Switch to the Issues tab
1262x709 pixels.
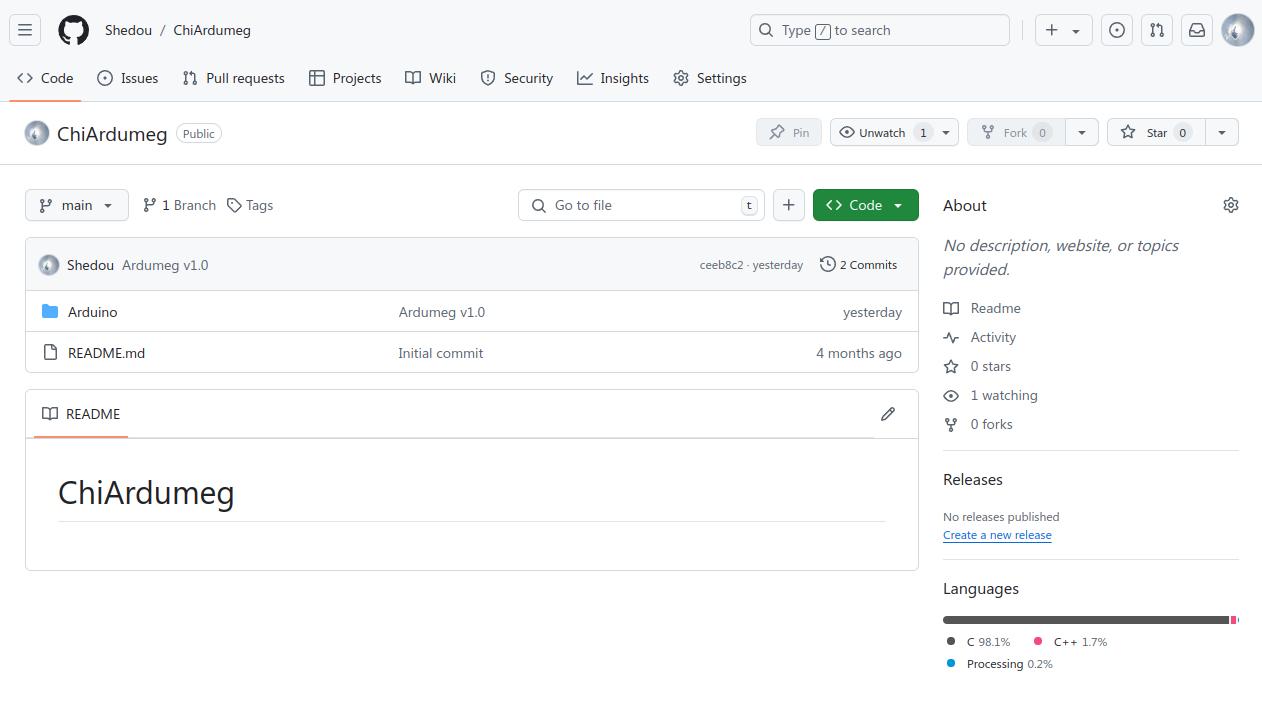pyautogui.click(x=128, y=78)
